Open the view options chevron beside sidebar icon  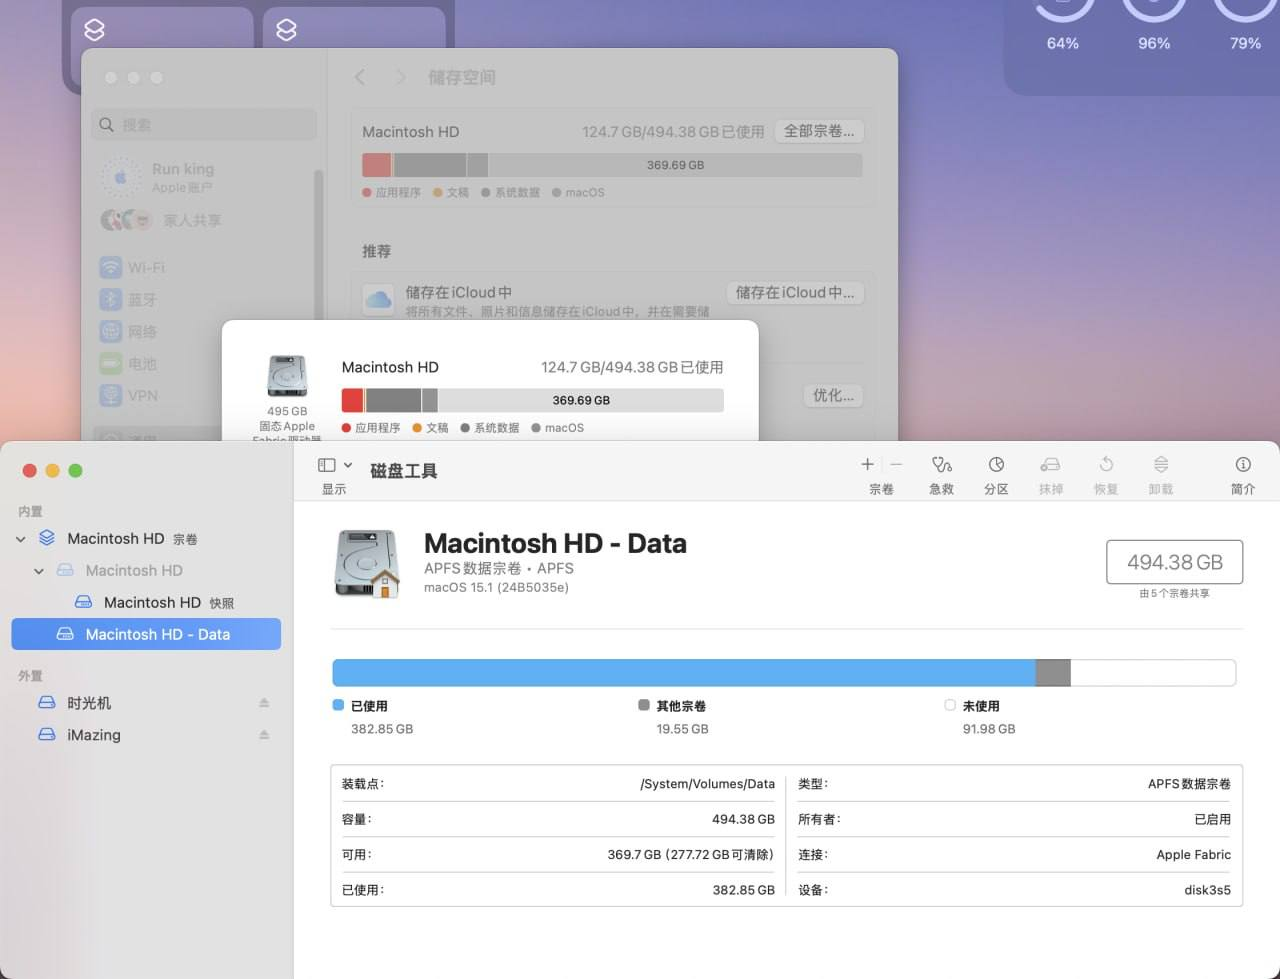tap(348, 465)
